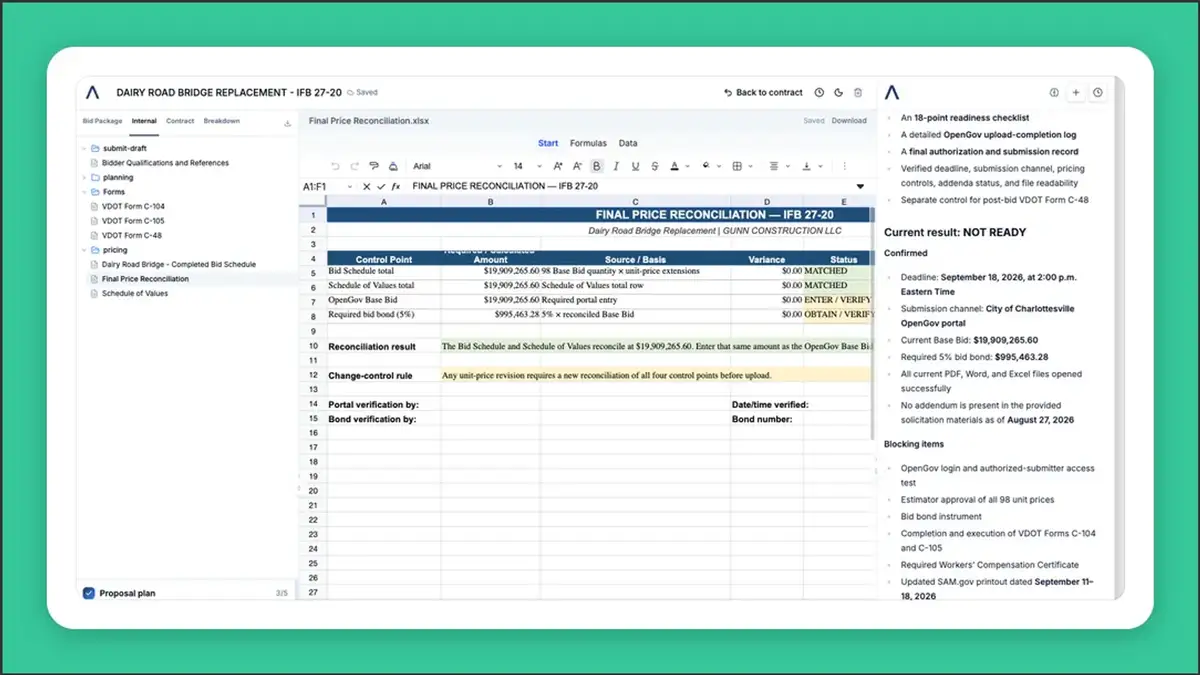Switch to the Formulas ribbon tab
This screenshot has height=675, width=1200.
point(588,143)
